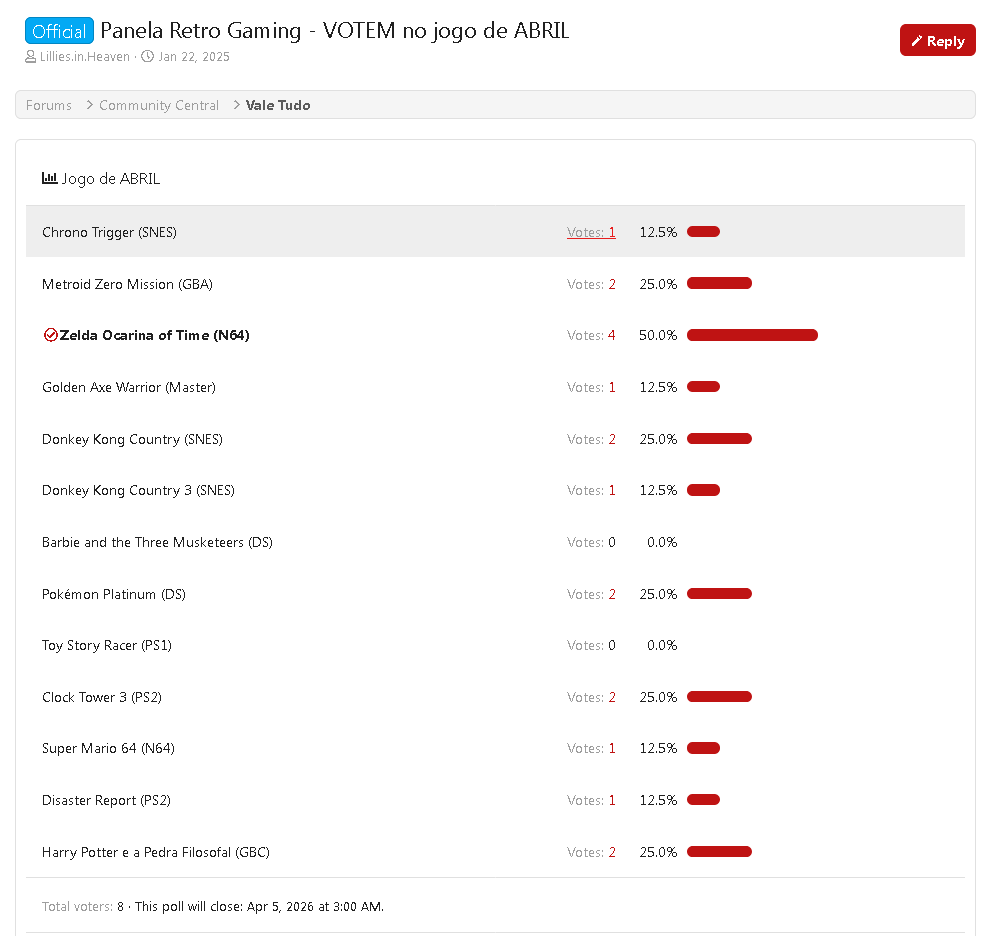Click the Jan 22, 2025 date link
The height and width of the screenshot is (936, 984).
click(x=194, y=56)
